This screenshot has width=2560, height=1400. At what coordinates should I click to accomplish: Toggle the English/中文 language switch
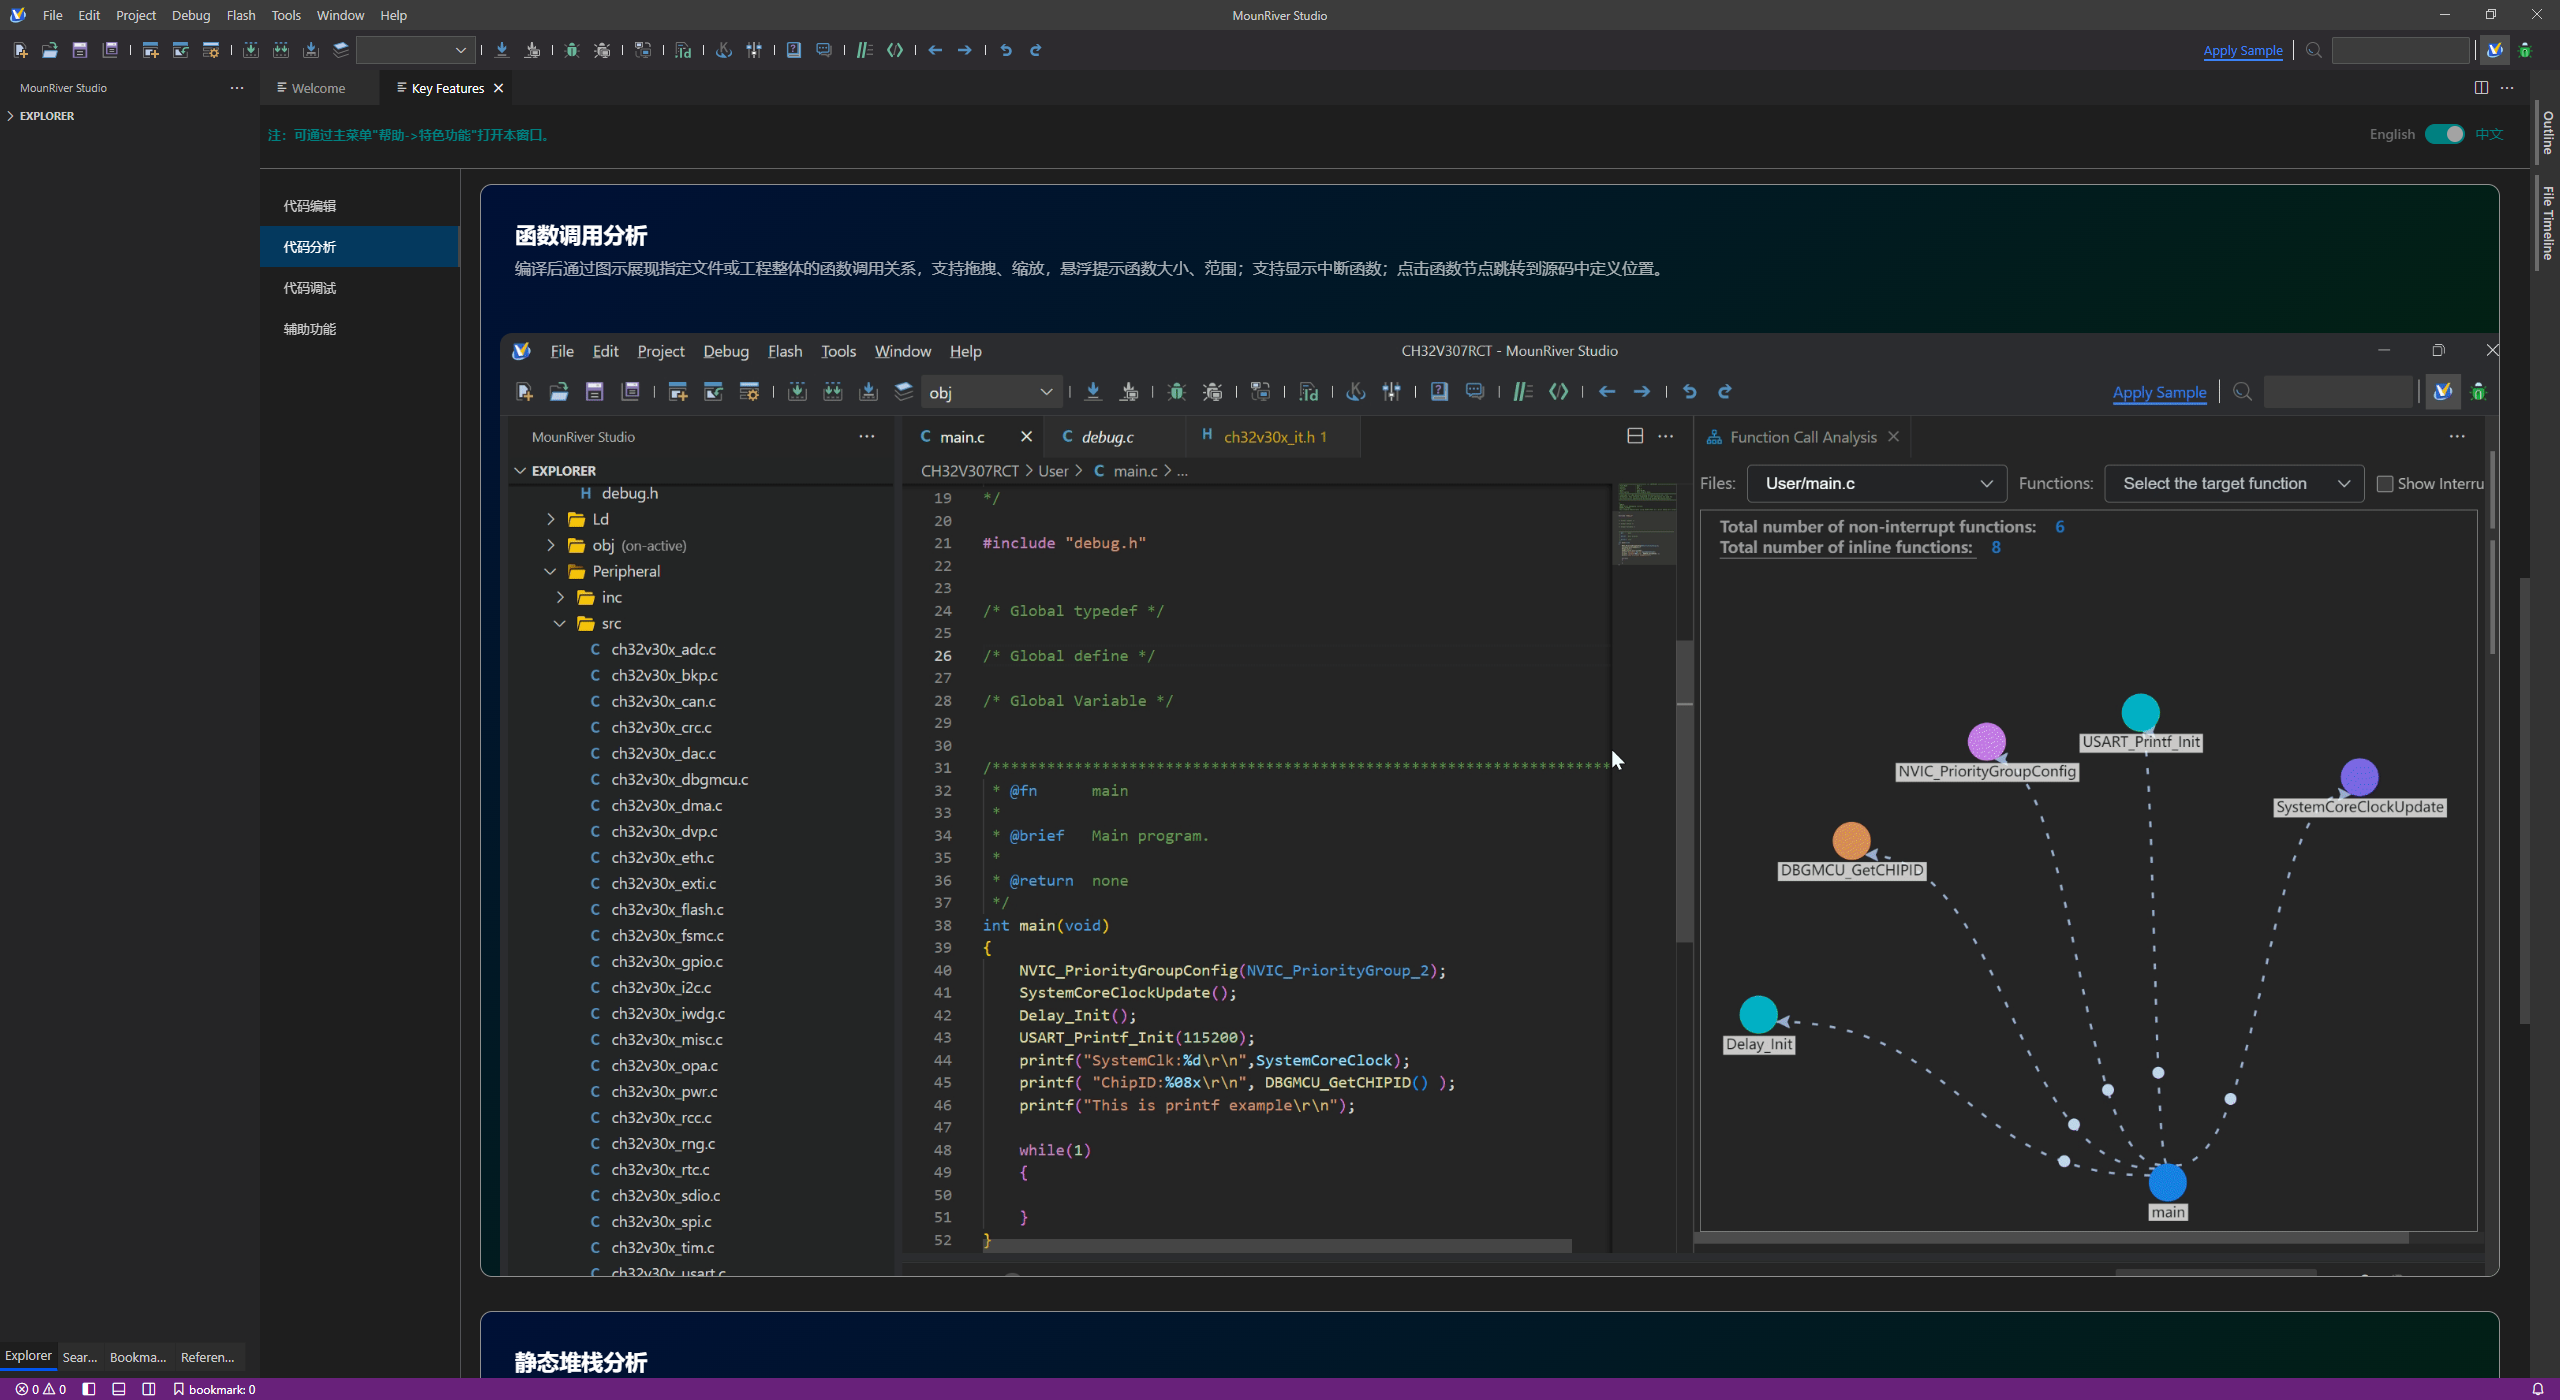tap(2445, 134)
